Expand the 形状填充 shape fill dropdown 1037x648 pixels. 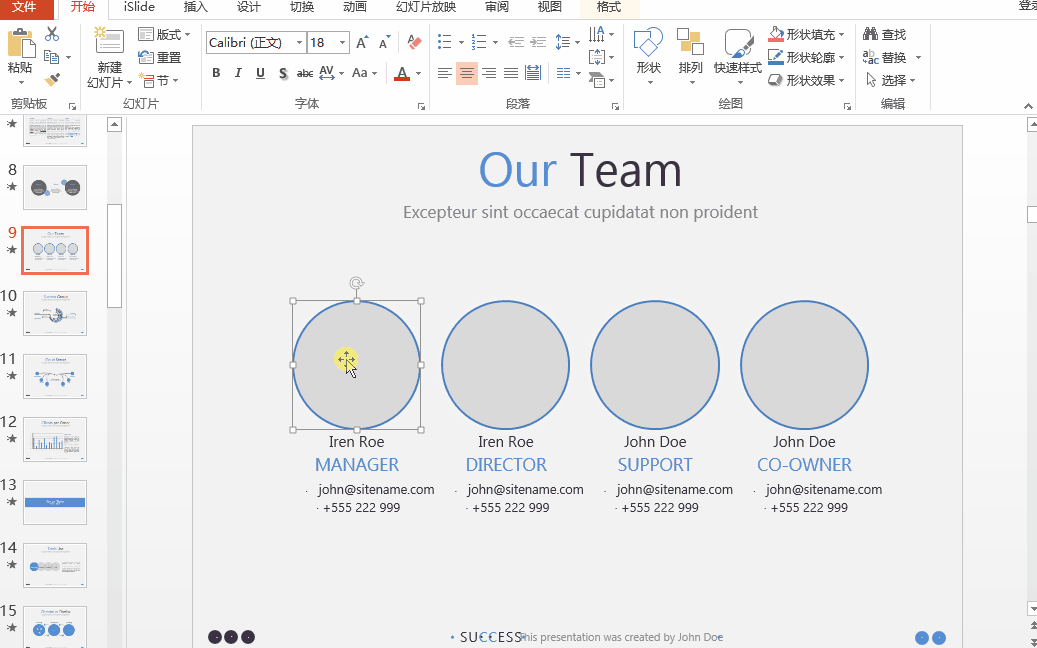[841, 35]
